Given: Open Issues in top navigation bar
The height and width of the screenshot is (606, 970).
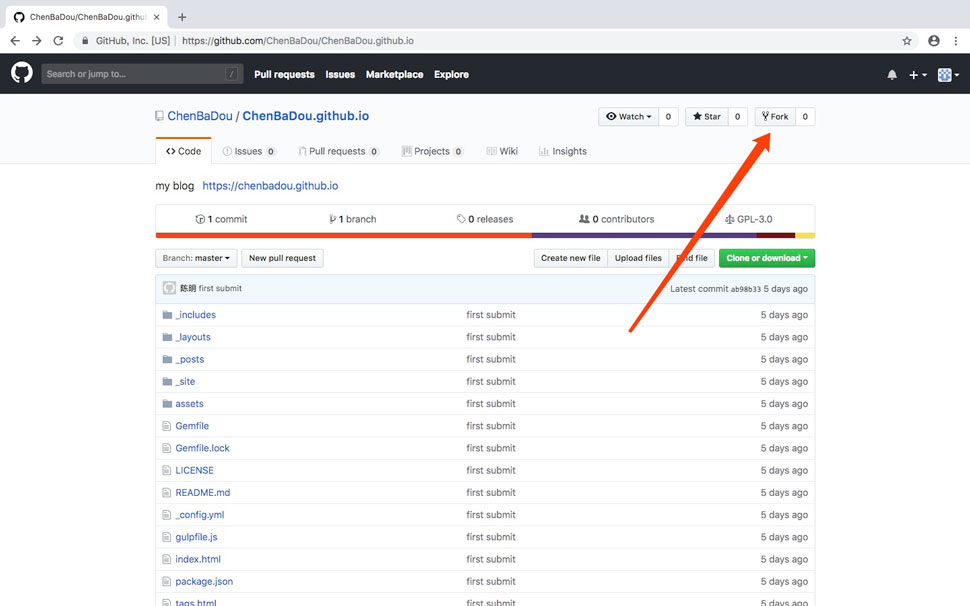Looking at the screenshot, I should pos(340,74).
